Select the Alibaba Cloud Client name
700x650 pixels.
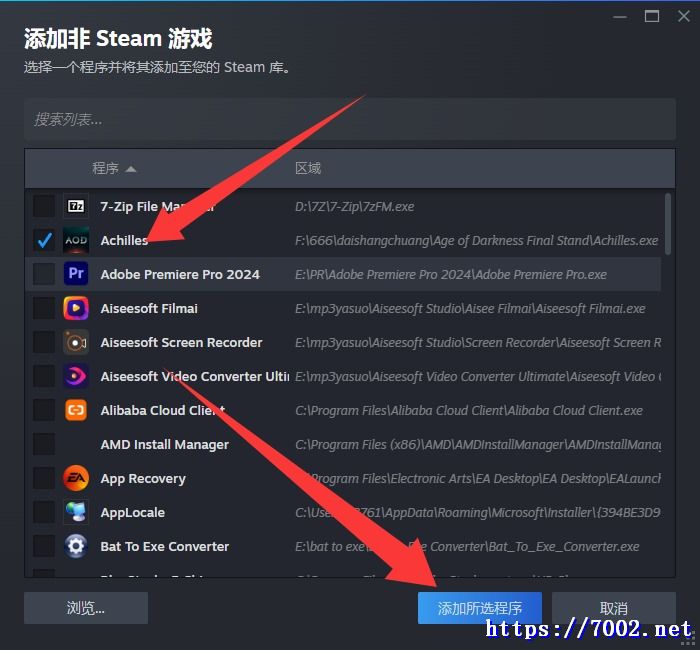(x=162, y=410)
